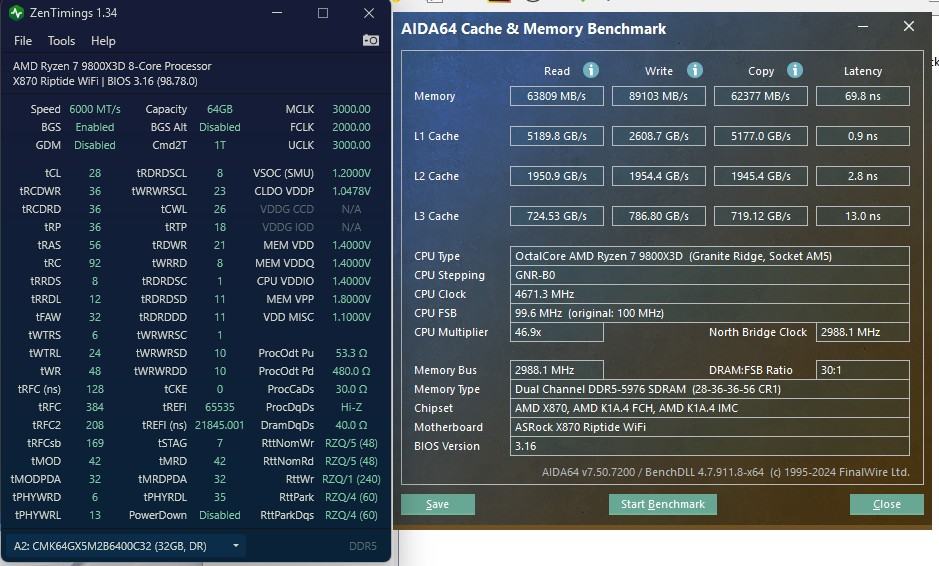Click the ProcOdt Pd value 480.0 Ω
The width and height of the screenshot is (939, 566).
point(351,371)
